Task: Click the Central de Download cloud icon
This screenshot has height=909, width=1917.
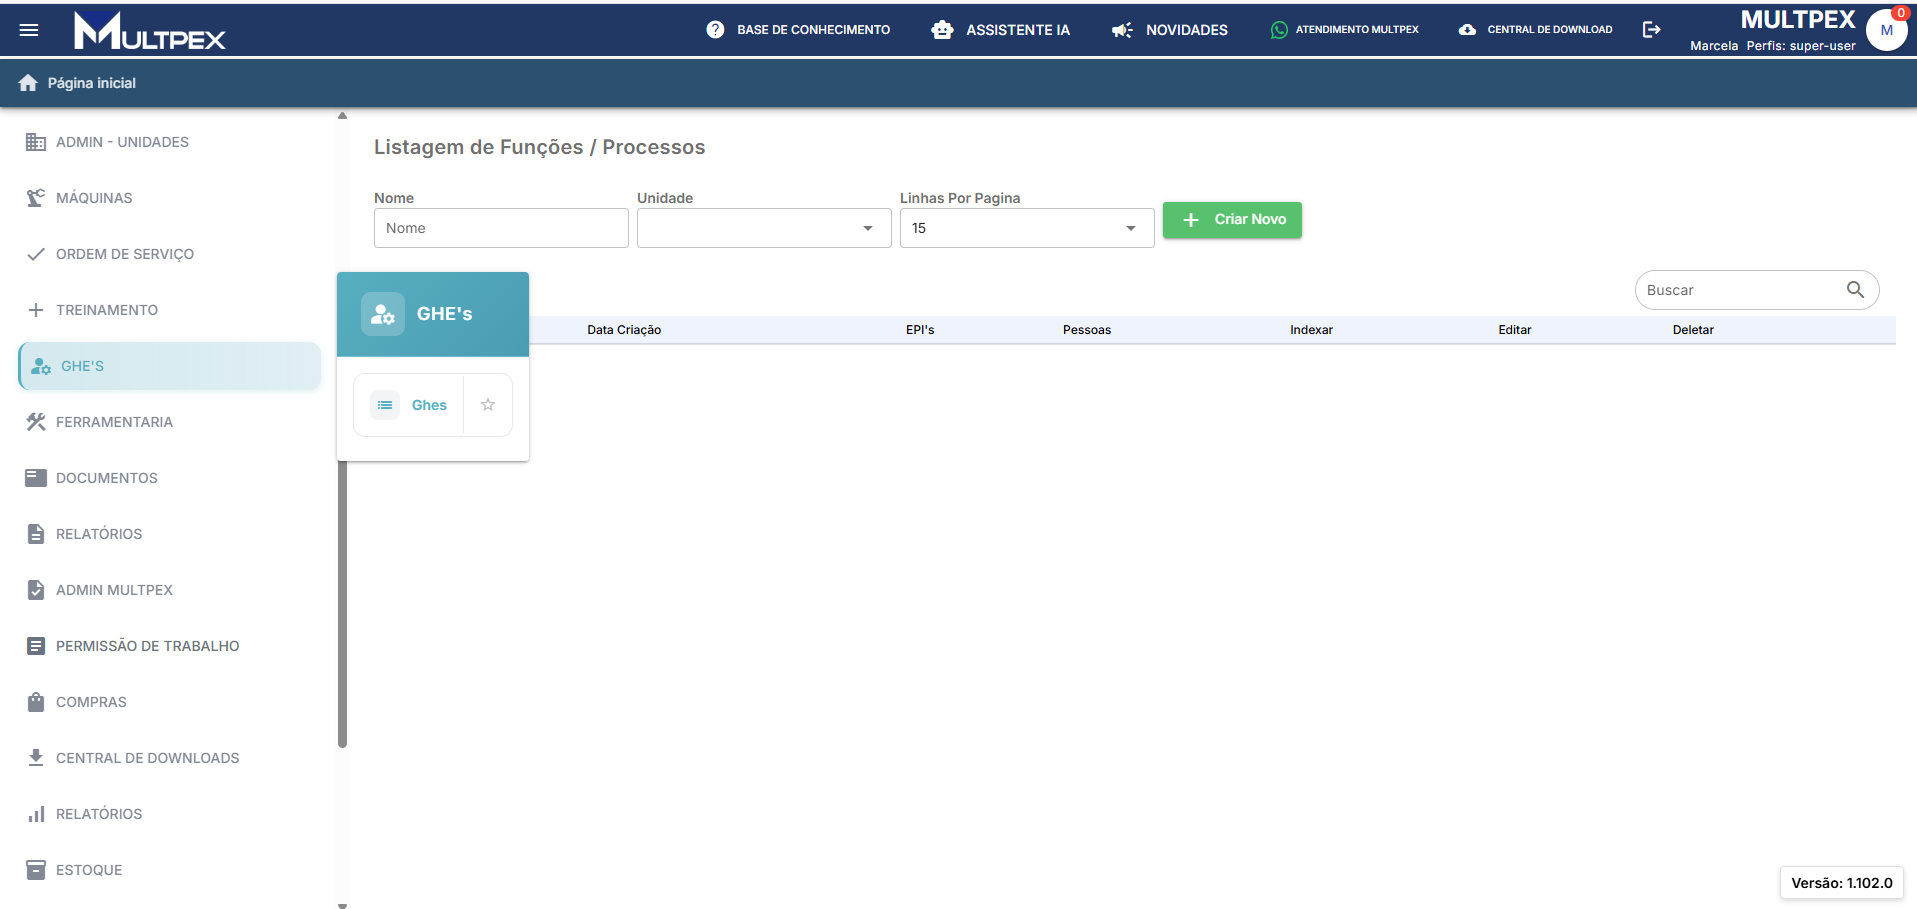Action: [x=1467, y=30]
